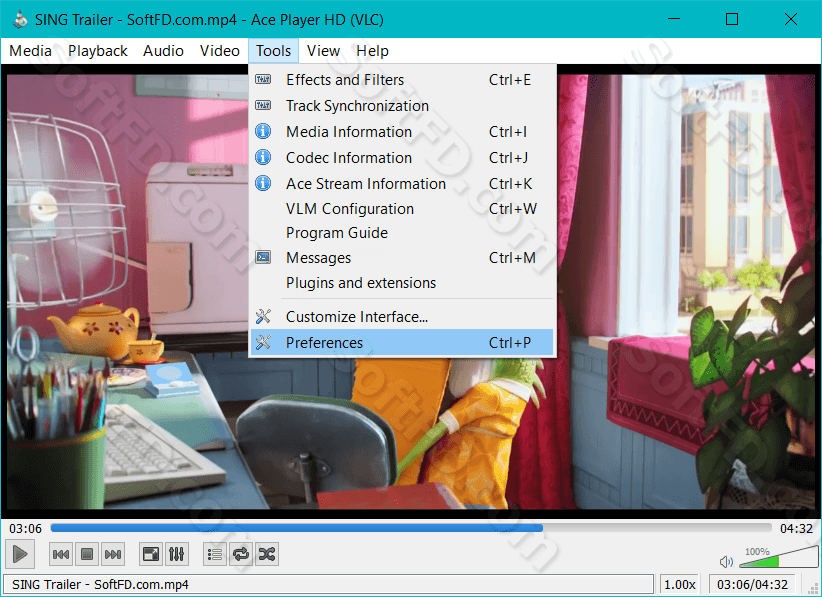Open Codec Information
This screenshot has height=597, width=822.
pyautogui.click(x=402, y=158)
